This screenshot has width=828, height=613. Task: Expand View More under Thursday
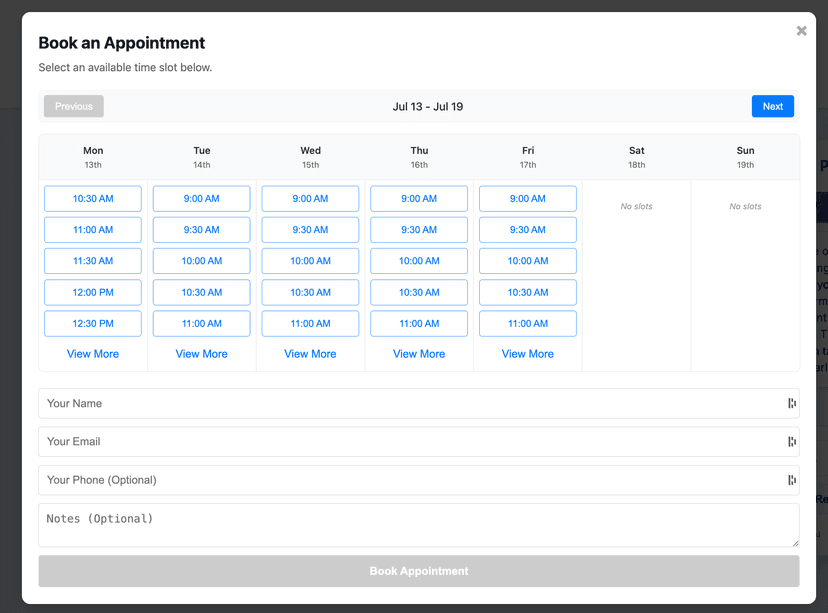(419, 354)
